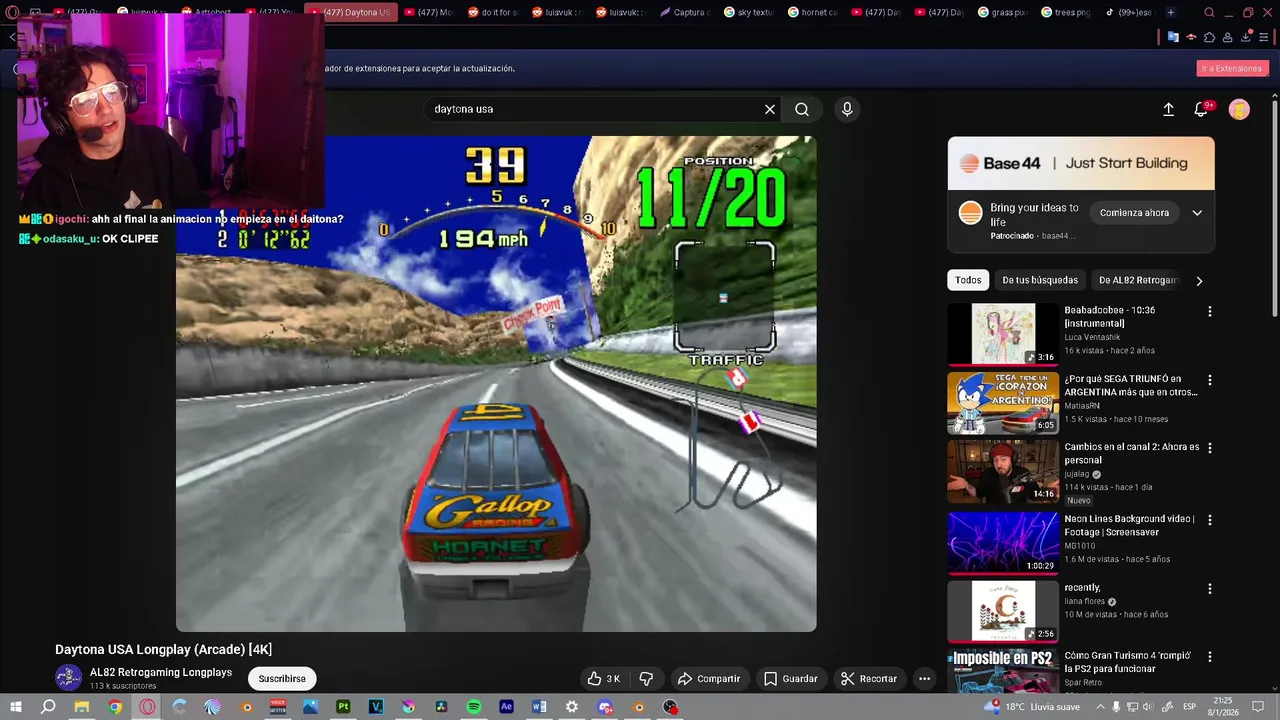
Task: Like the video with thumbs up
Action: click(x=603, y=678)
